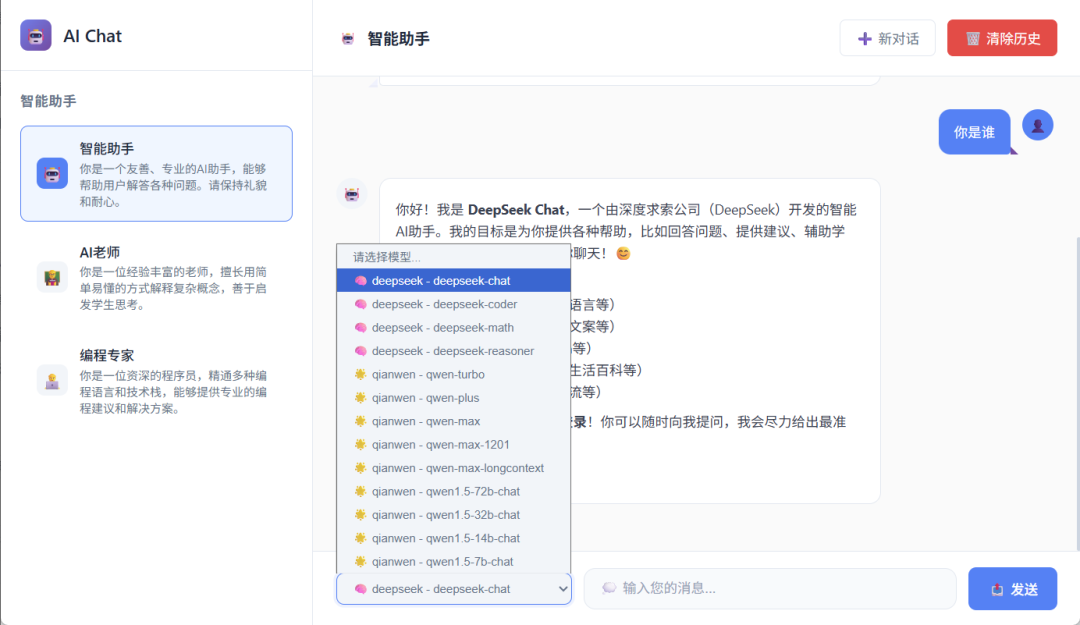
Task: Select the 编程专家 assistant card
Action: 156,380
